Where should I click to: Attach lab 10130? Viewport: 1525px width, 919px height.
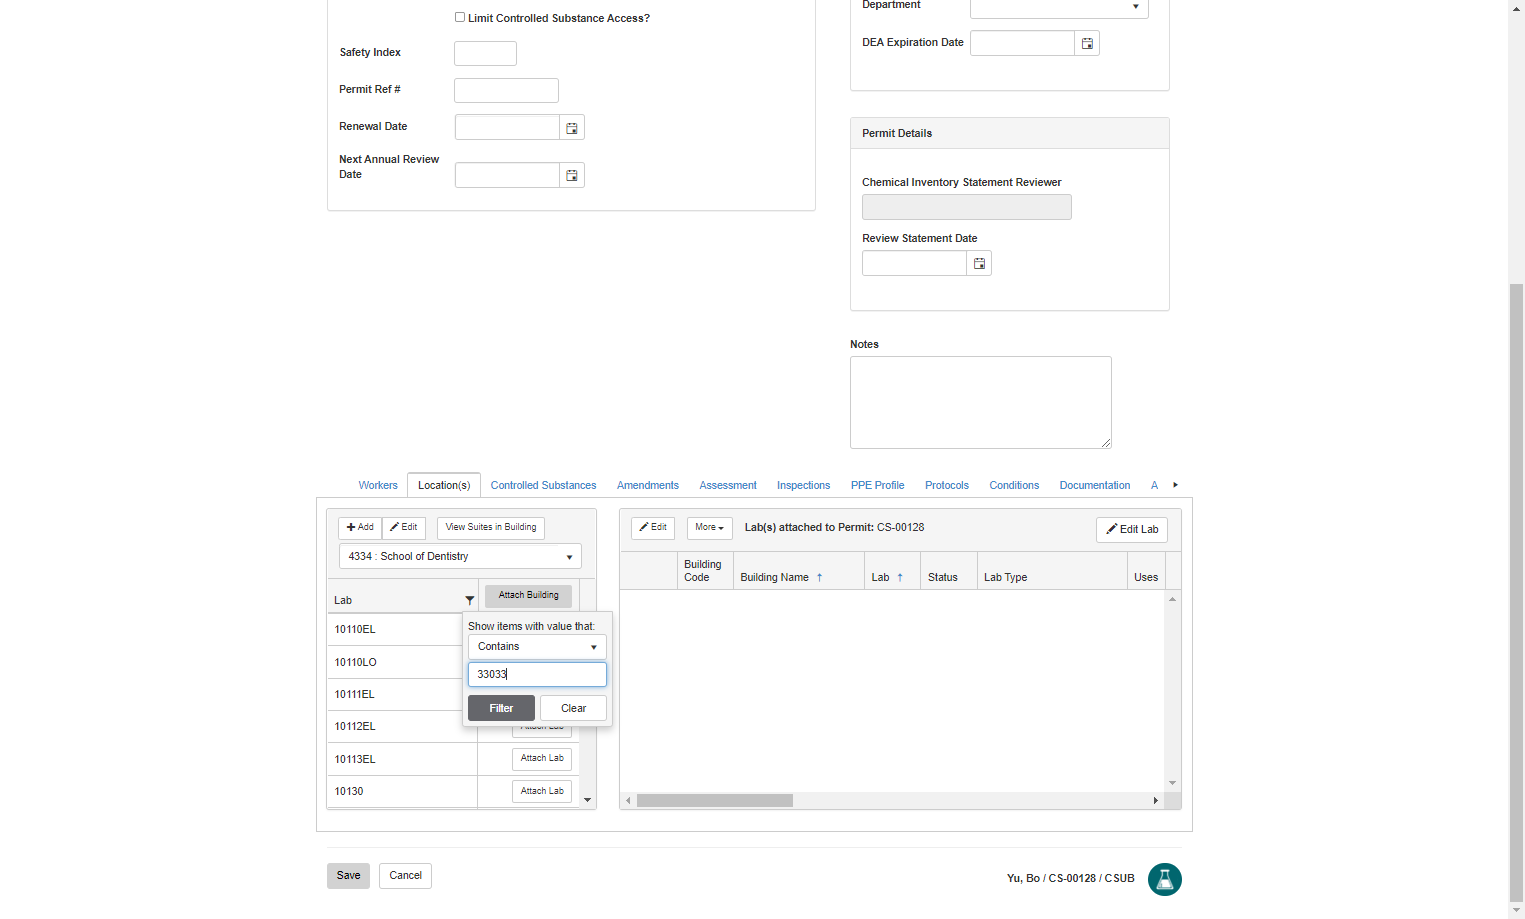tap(542, 792)
